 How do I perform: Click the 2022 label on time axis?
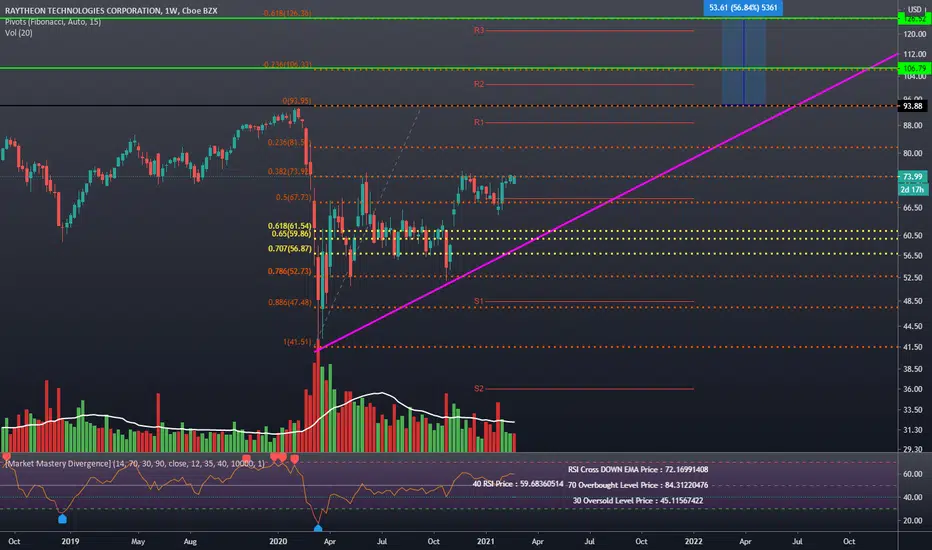[x=693, y=541]
